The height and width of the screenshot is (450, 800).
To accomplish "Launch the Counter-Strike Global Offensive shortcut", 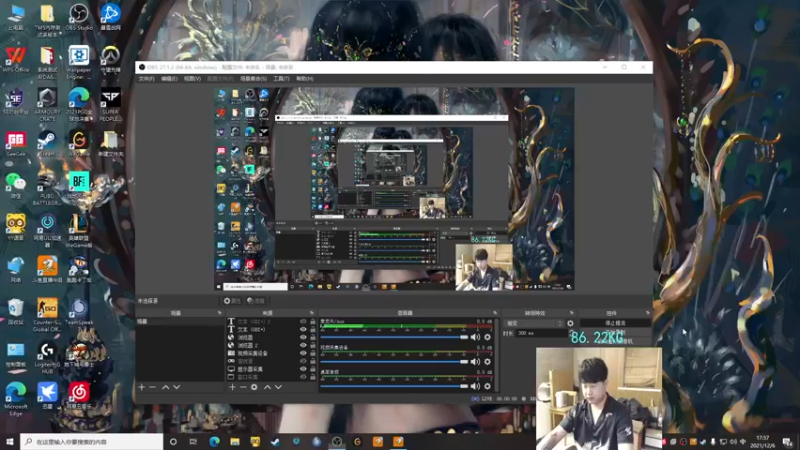I will [x=47, y=315].
